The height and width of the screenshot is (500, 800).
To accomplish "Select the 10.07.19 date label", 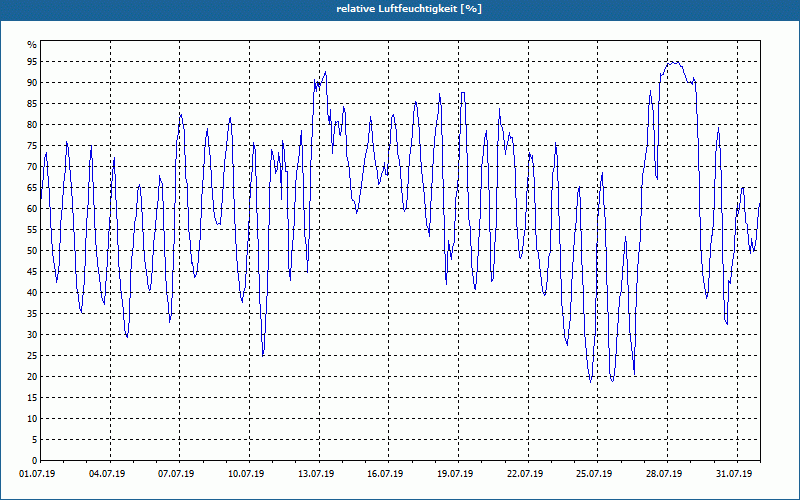I will pos(246,474).
